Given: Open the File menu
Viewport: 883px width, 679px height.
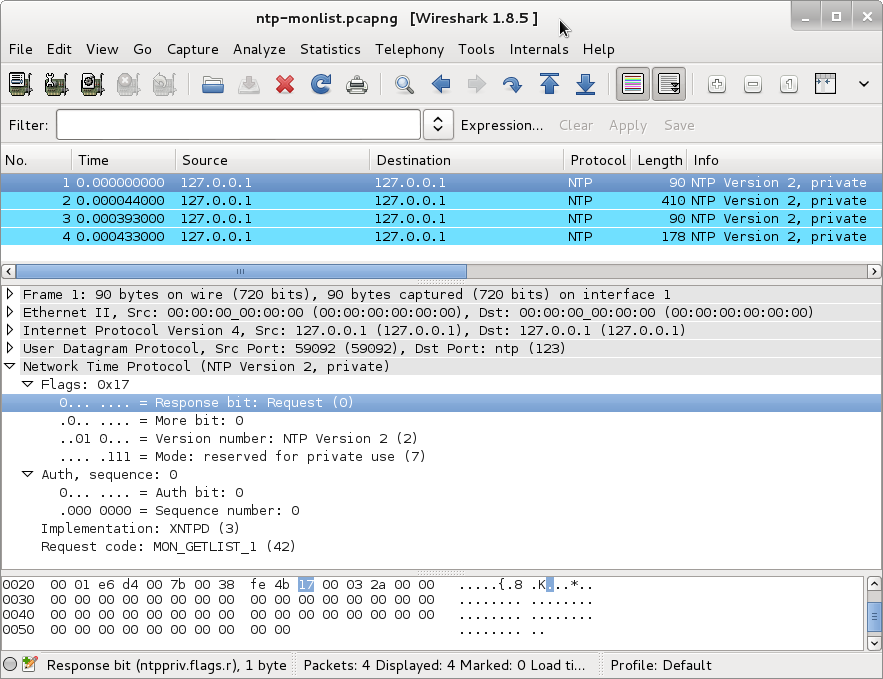Looking at the screenshot, I should pos(20,50).
